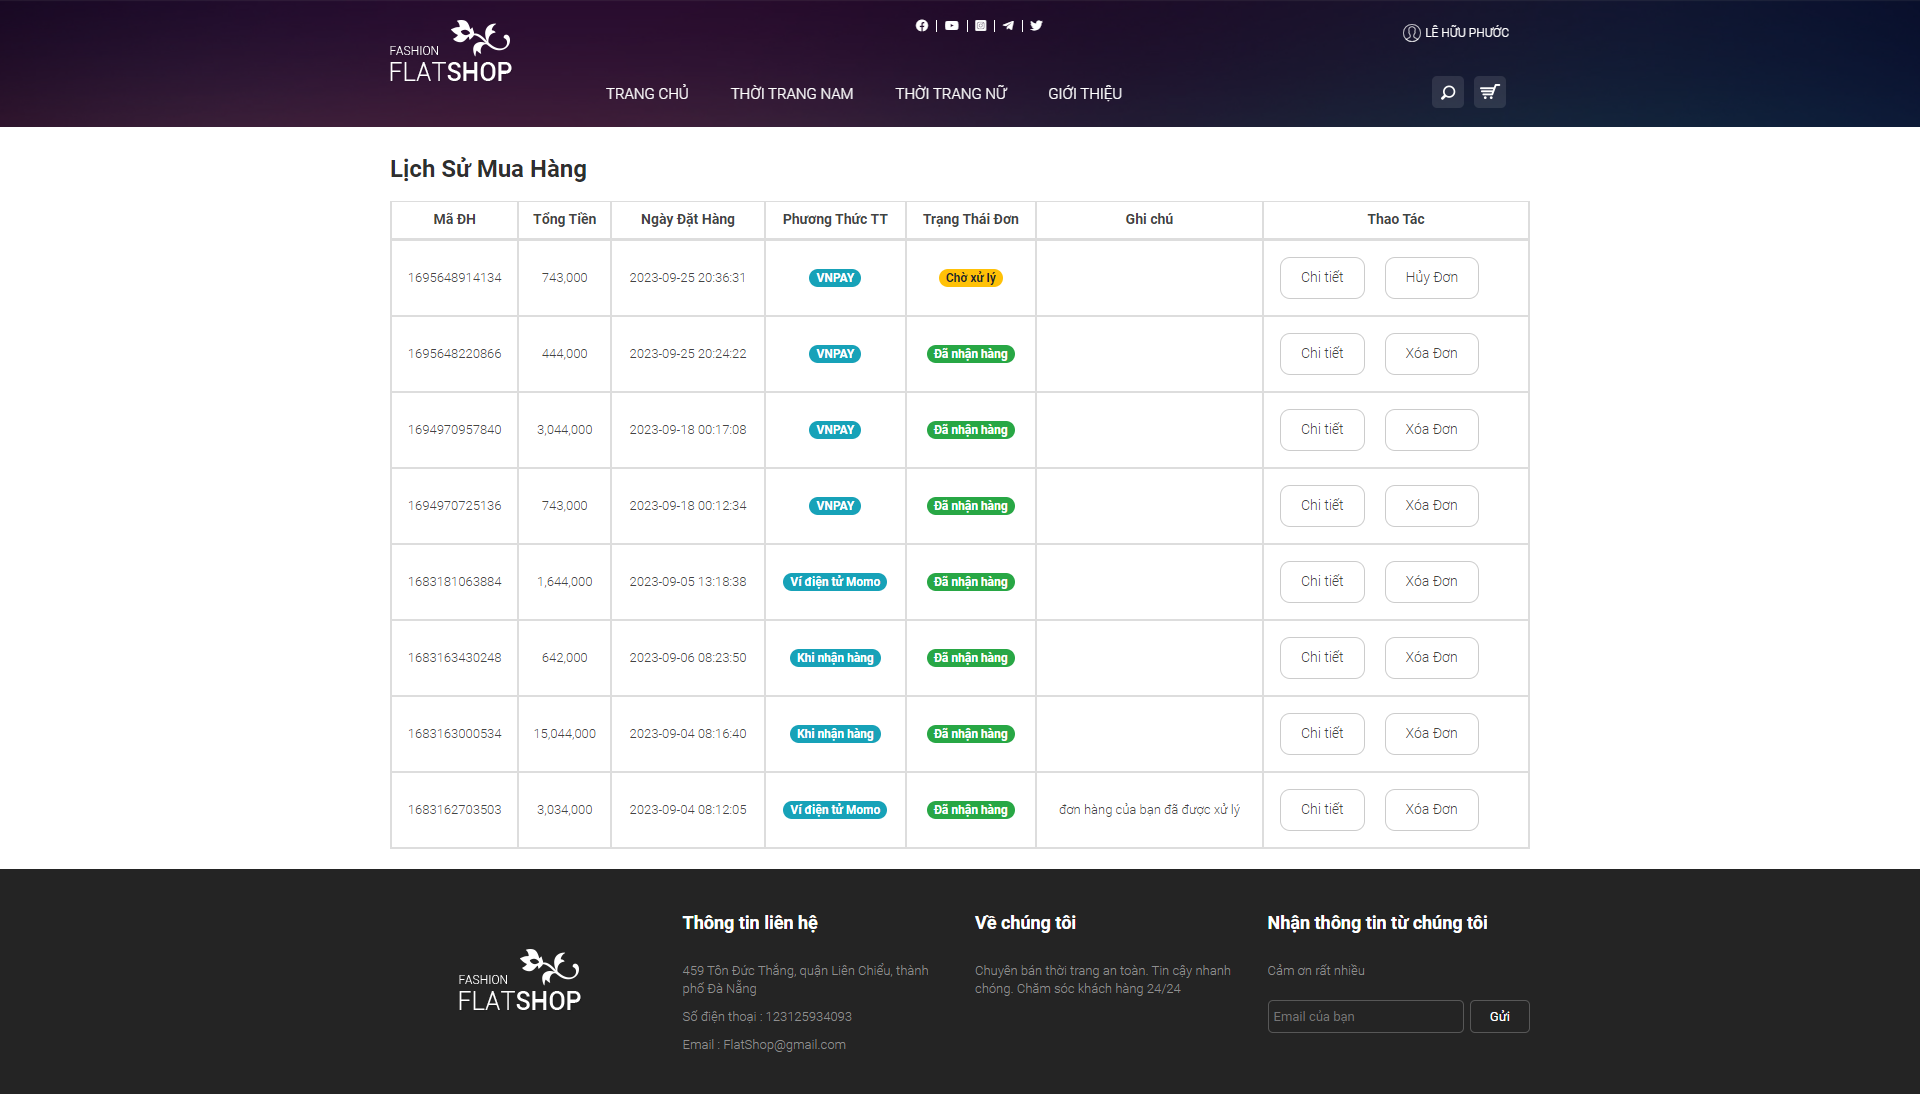The image size is (1920, 1094).
Task: Open the LÊ HỮU PHƯỚC account link
Action: tap(1467, 33)
